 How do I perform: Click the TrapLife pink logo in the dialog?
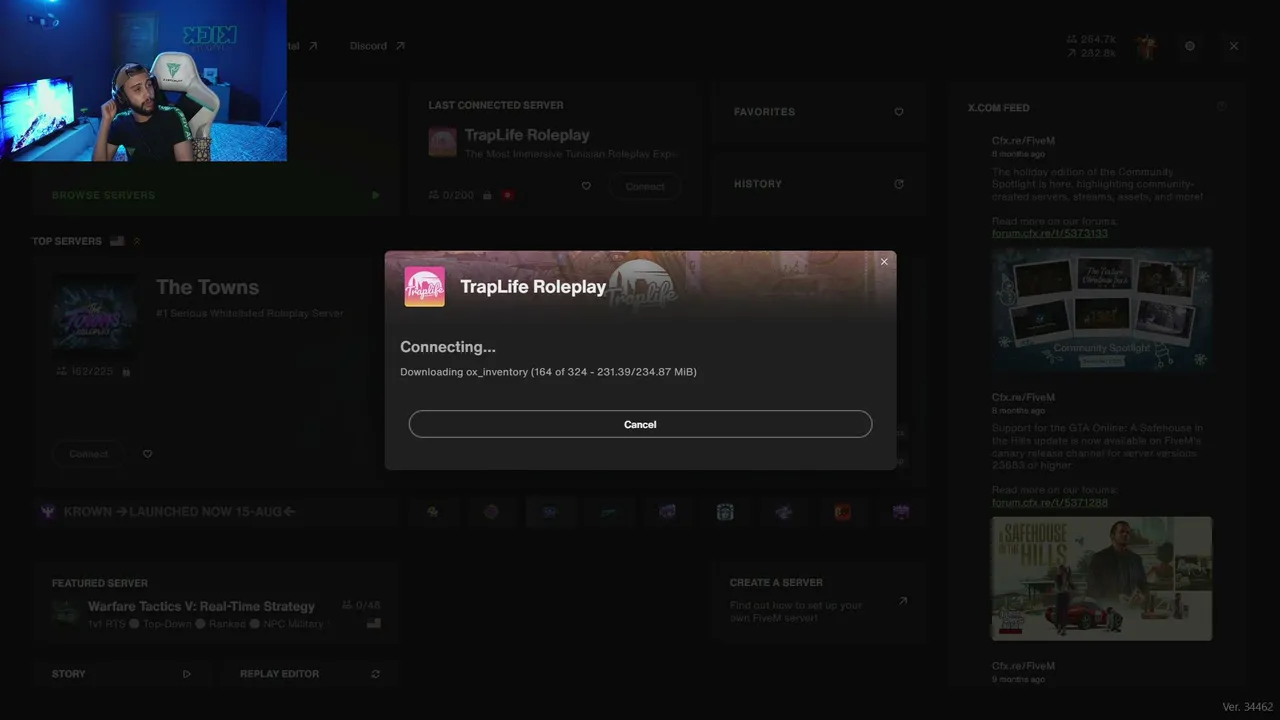[x=424, y=286]
